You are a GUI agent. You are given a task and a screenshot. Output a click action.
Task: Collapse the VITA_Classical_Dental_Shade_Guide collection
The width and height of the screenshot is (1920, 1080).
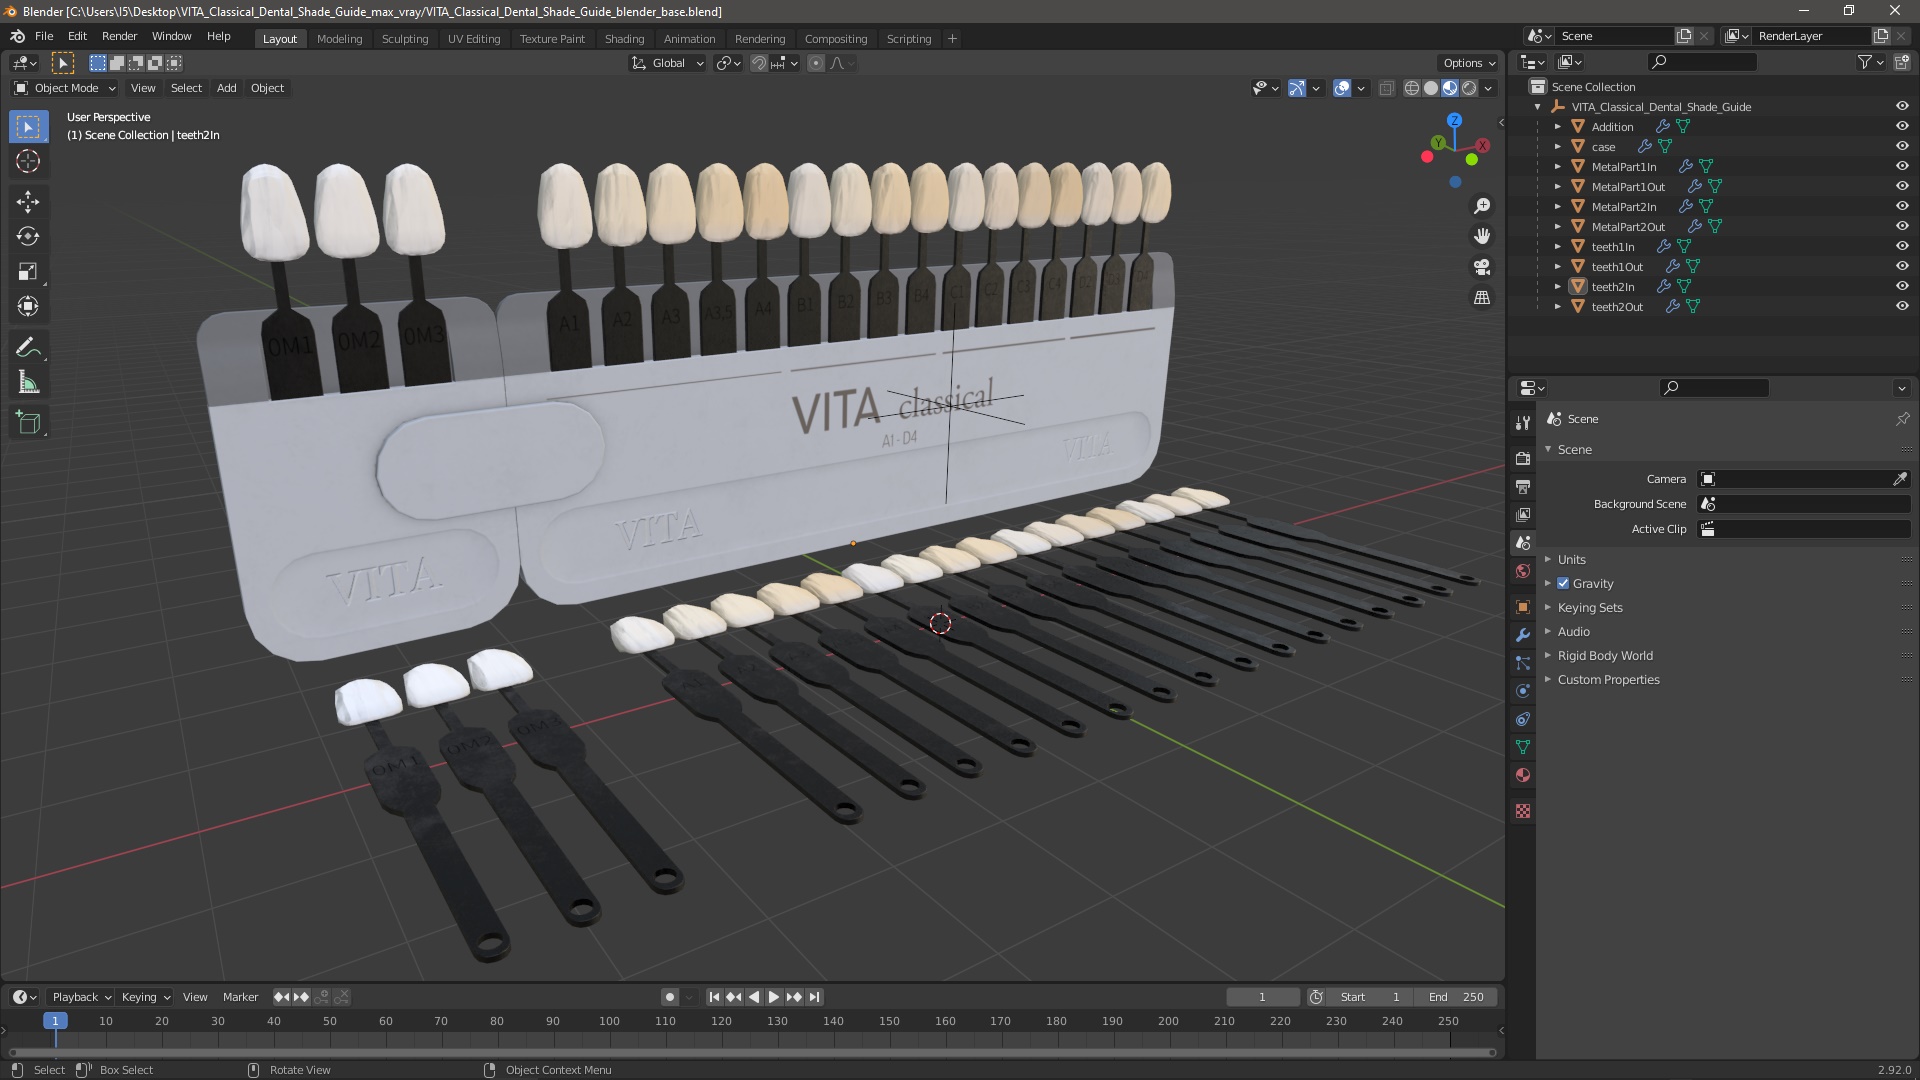click(x=1537, y=107)
